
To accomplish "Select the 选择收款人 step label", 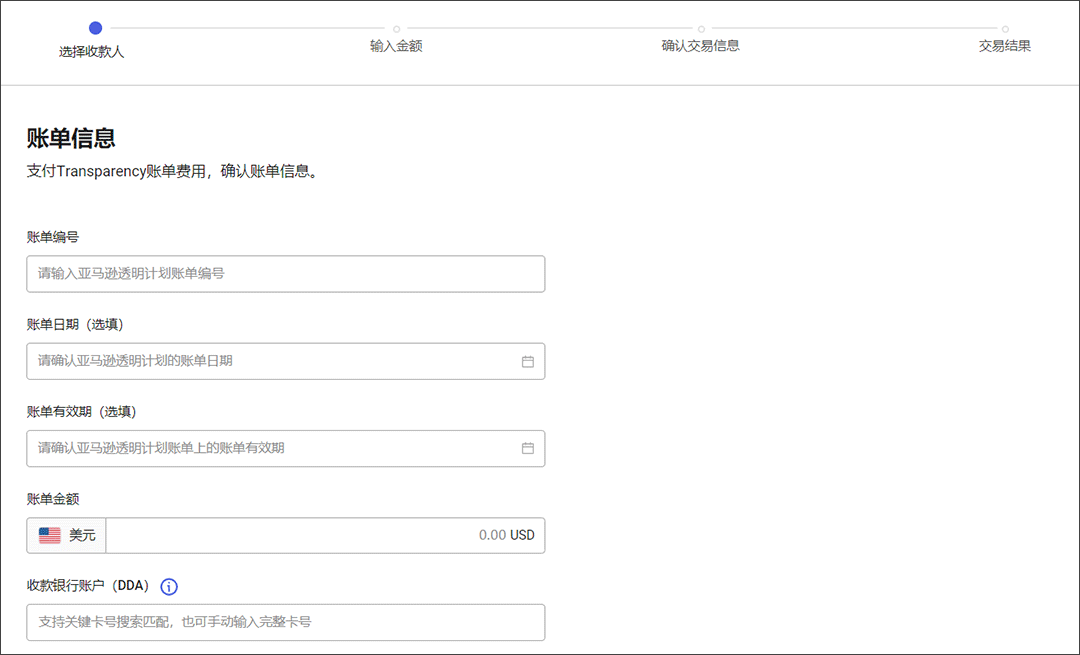I will tap(92, 51).
